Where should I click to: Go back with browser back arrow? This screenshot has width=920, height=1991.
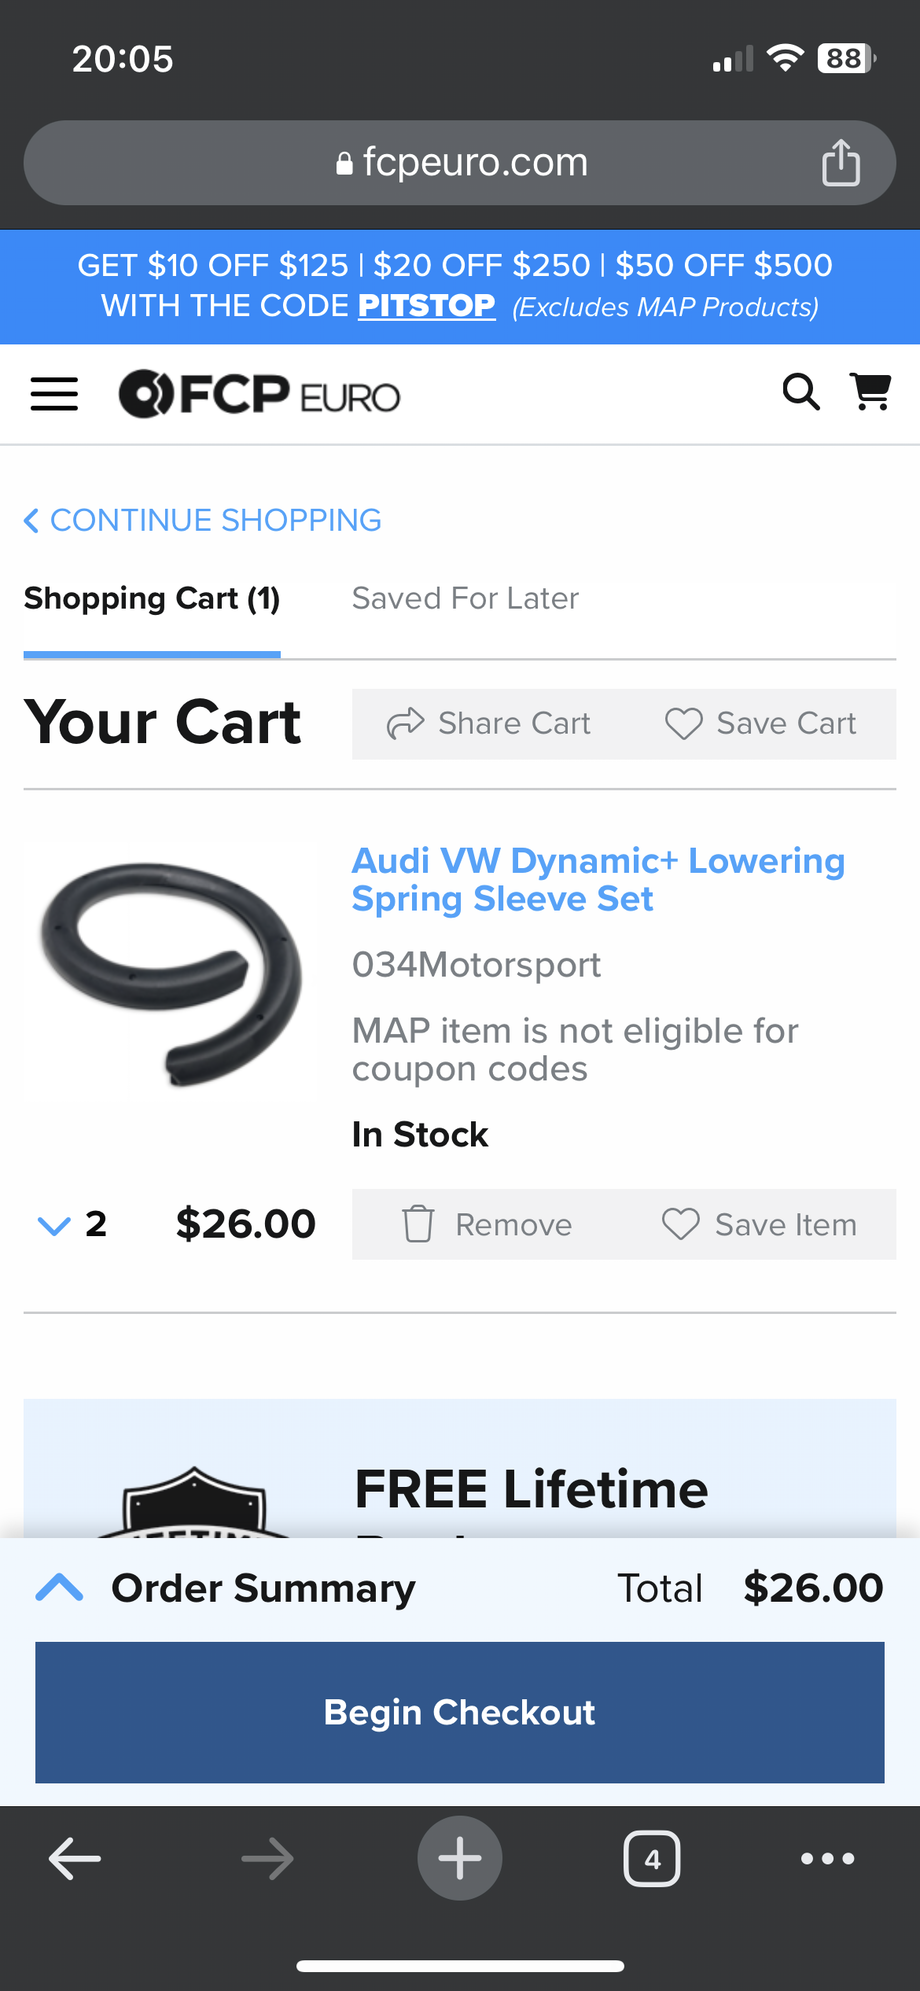click(x=75, y=1859)
